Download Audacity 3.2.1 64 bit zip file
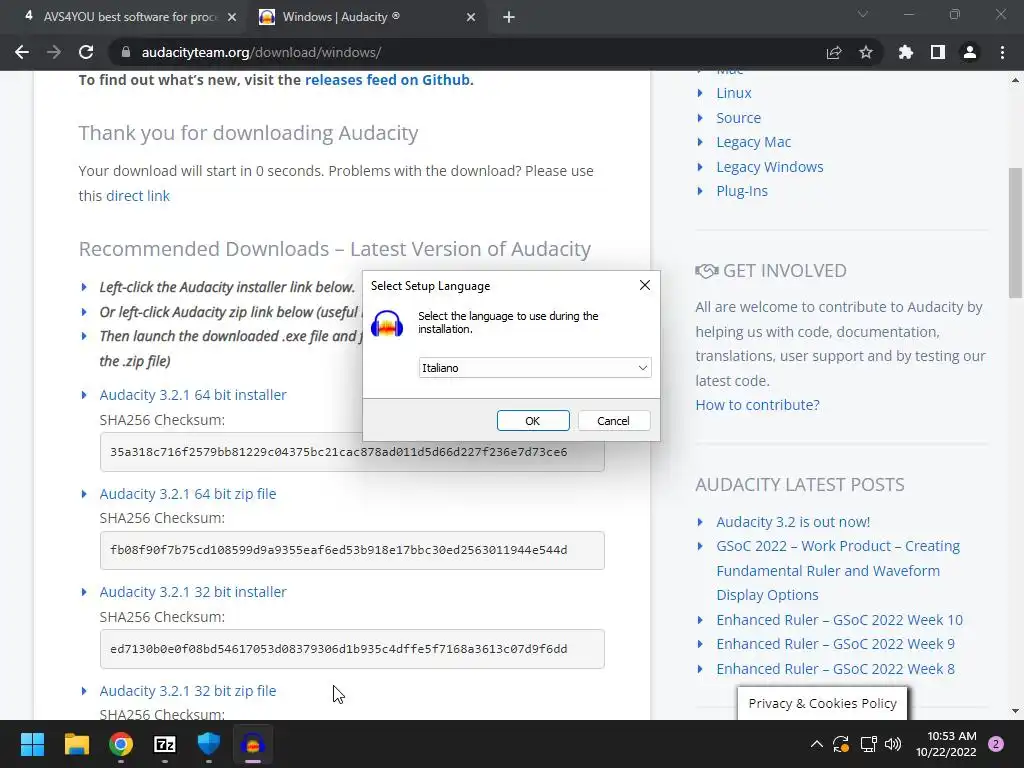This screenshot has height=768, width=1024. point(187,494)
